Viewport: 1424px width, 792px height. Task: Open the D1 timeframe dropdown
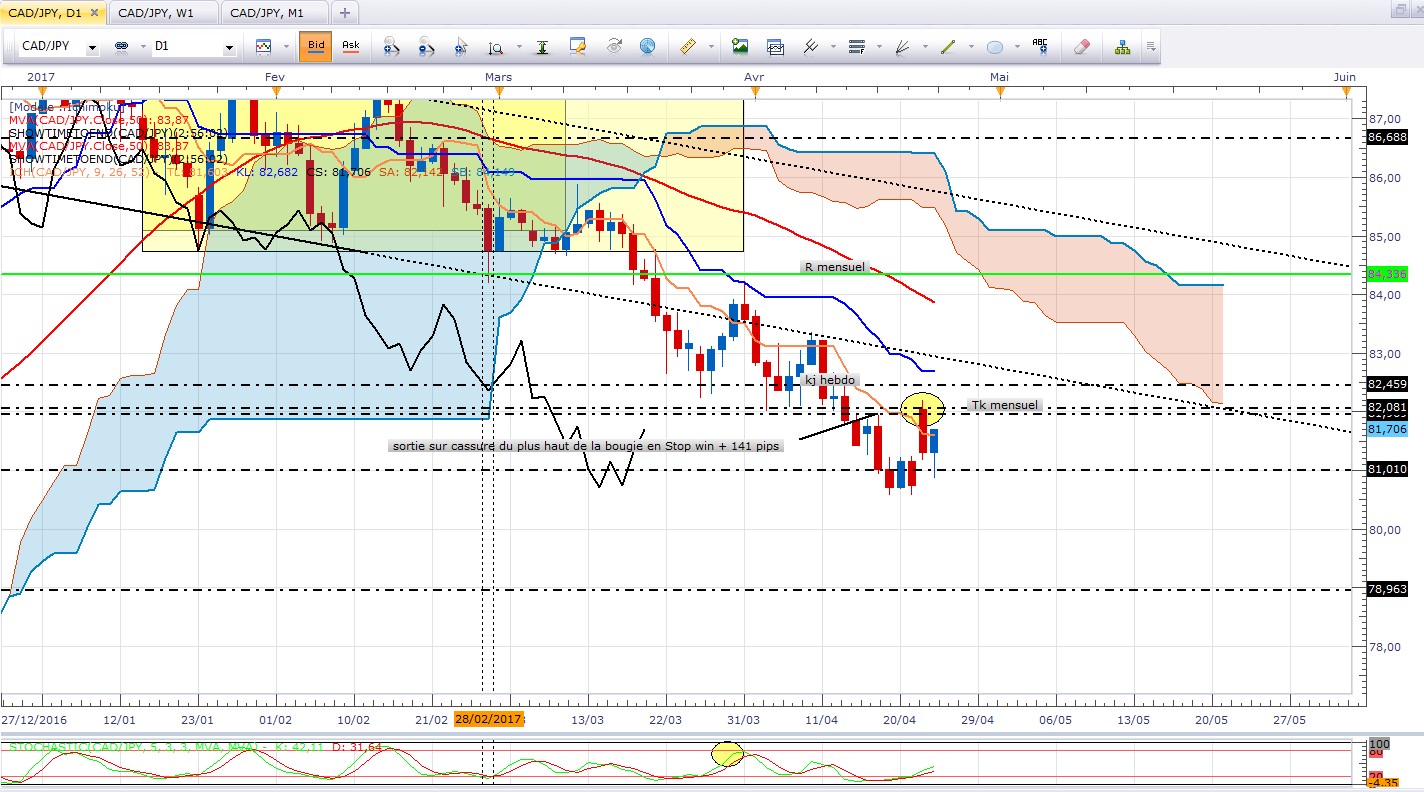coord(229,47)
